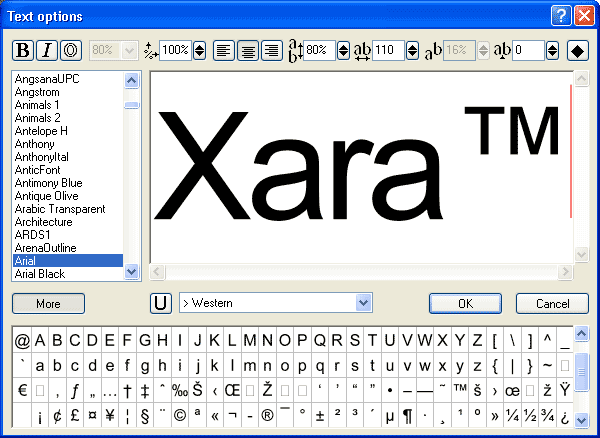Viewport: 600px width, 438px height.
Task: Click character map scroll up arrow
Action: [581, 334]
